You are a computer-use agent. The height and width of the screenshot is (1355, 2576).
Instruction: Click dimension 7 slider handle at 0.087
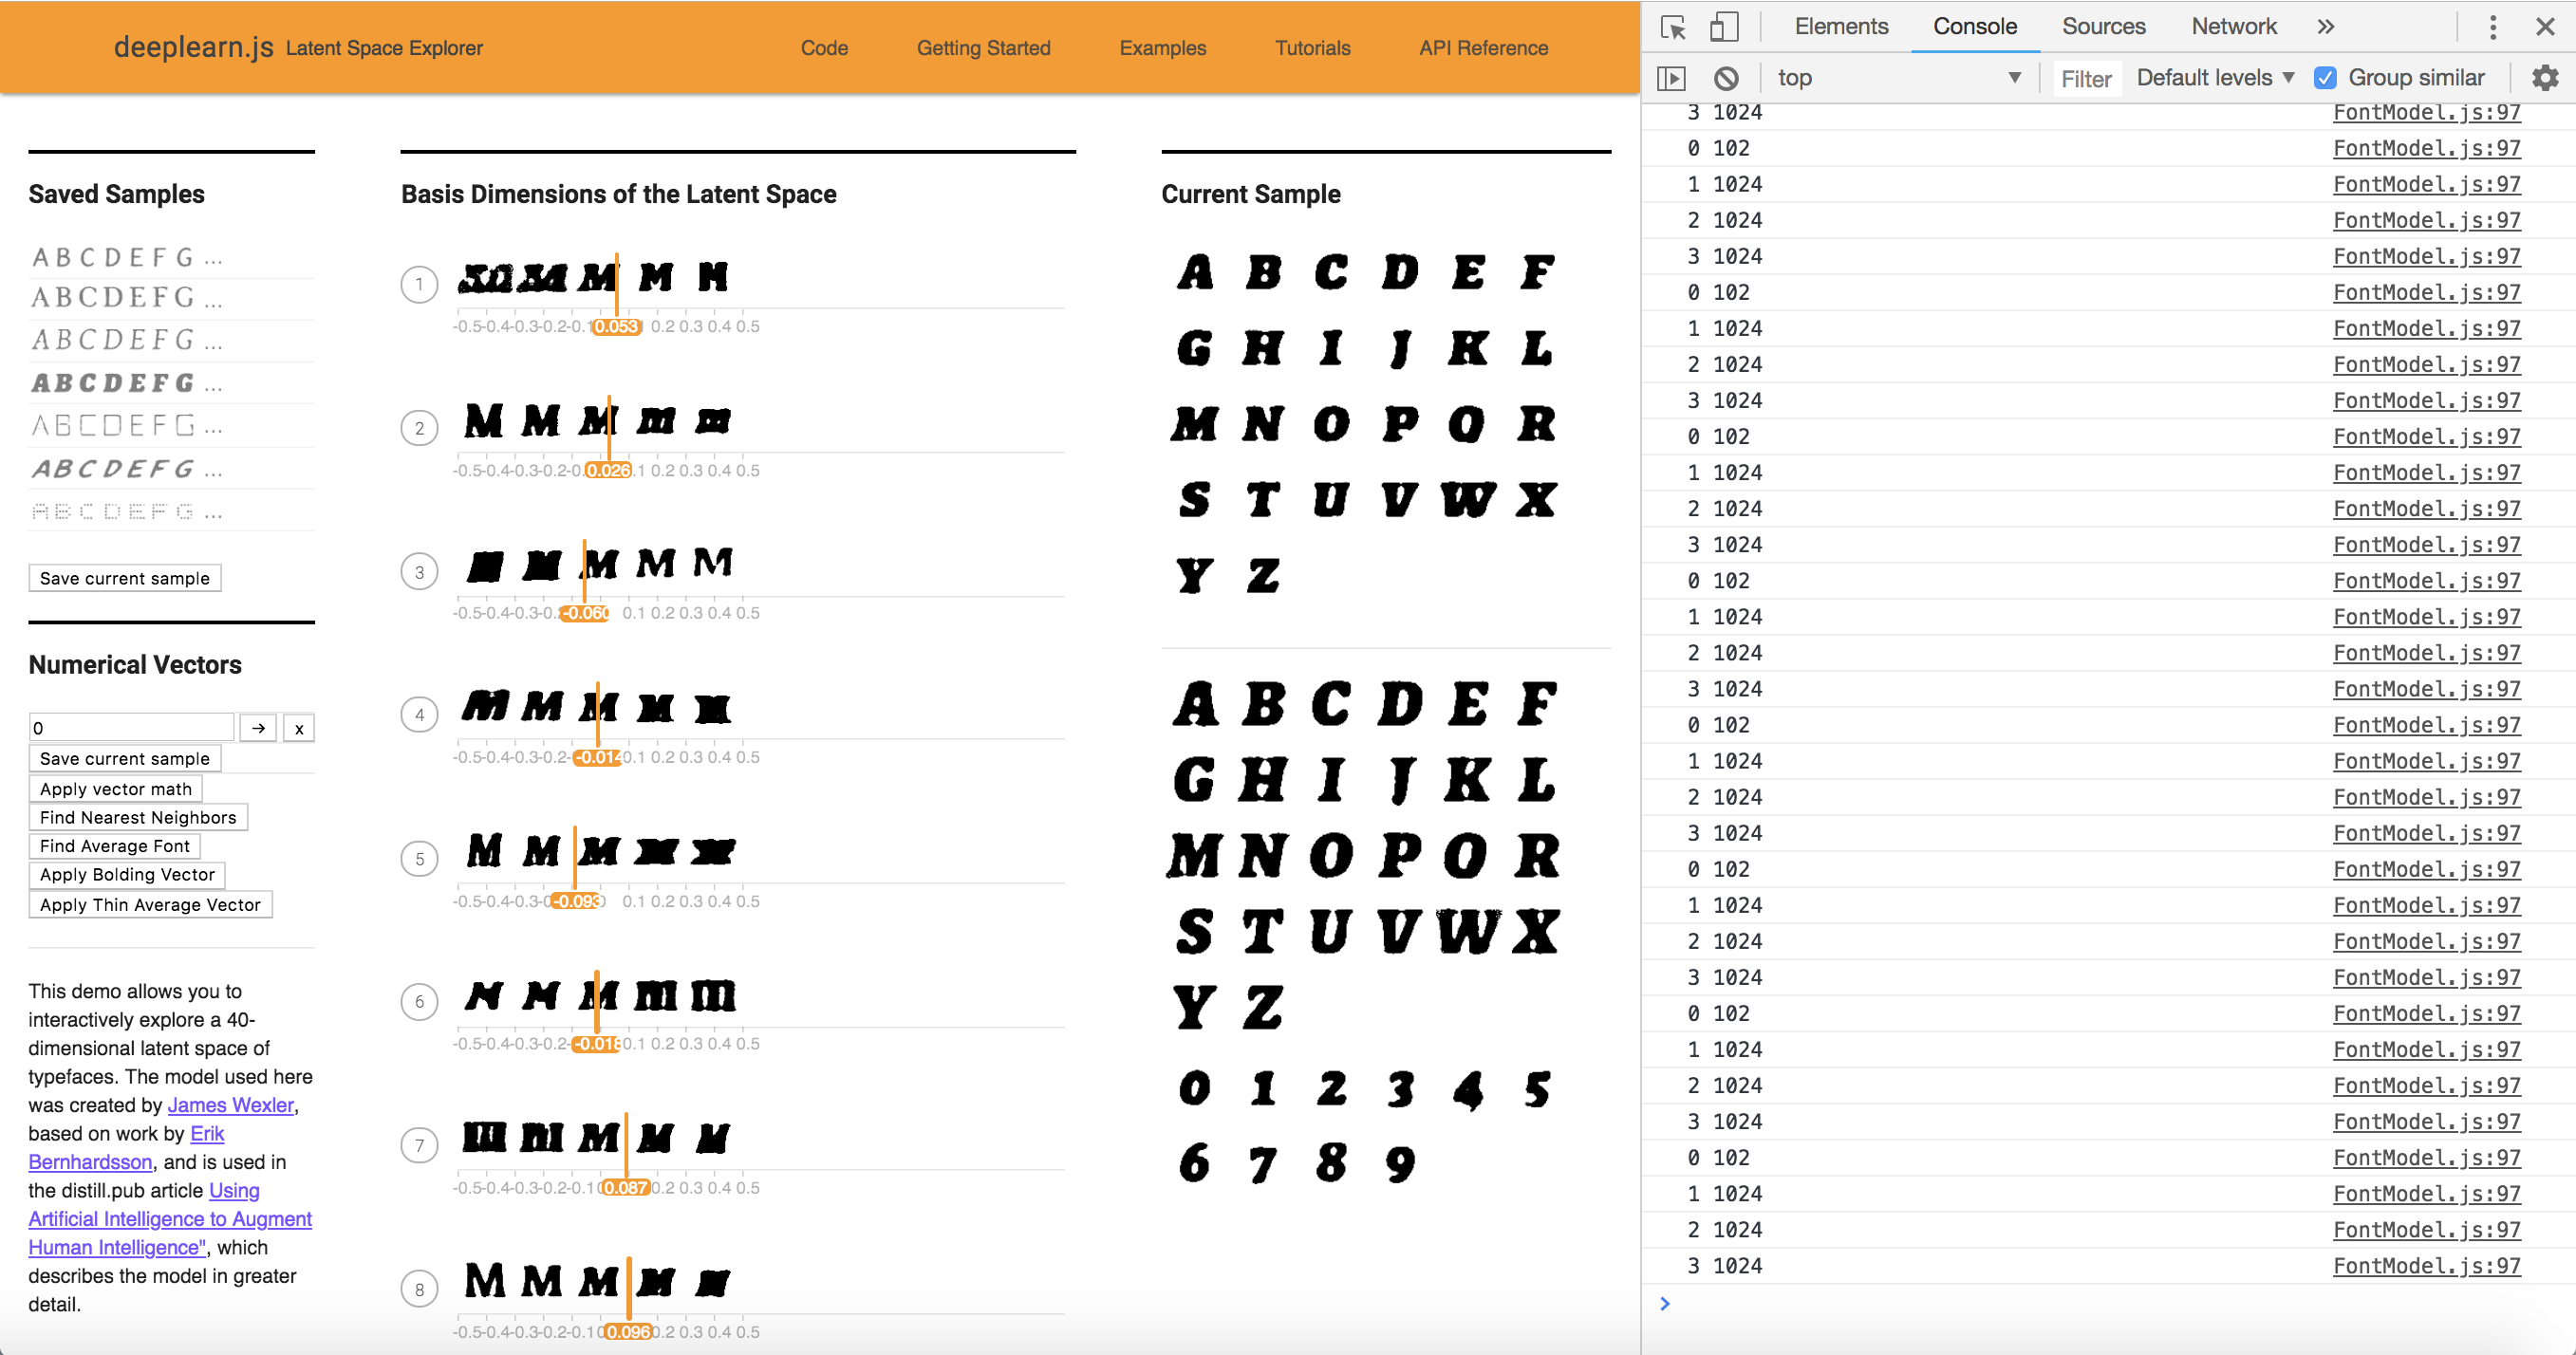(x=625, y=1188)
